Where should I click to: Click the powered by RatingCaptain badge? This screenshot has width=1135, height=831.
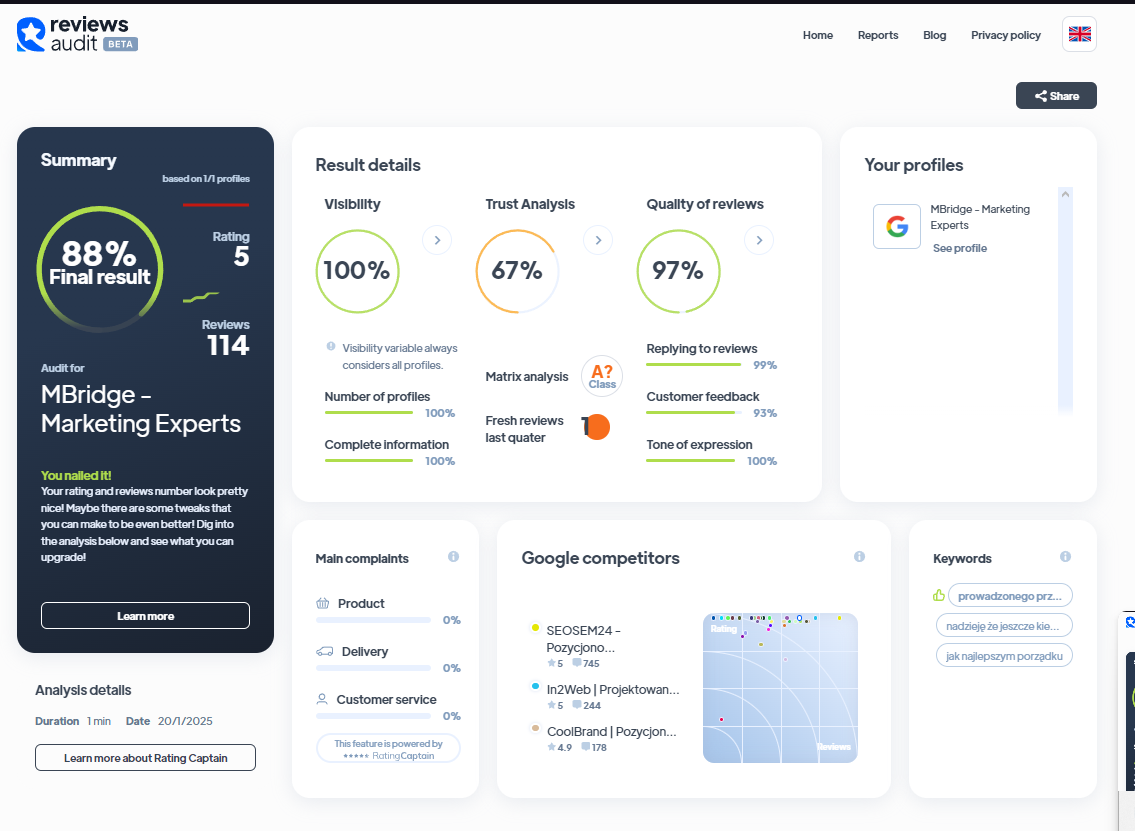coord(388,748)
